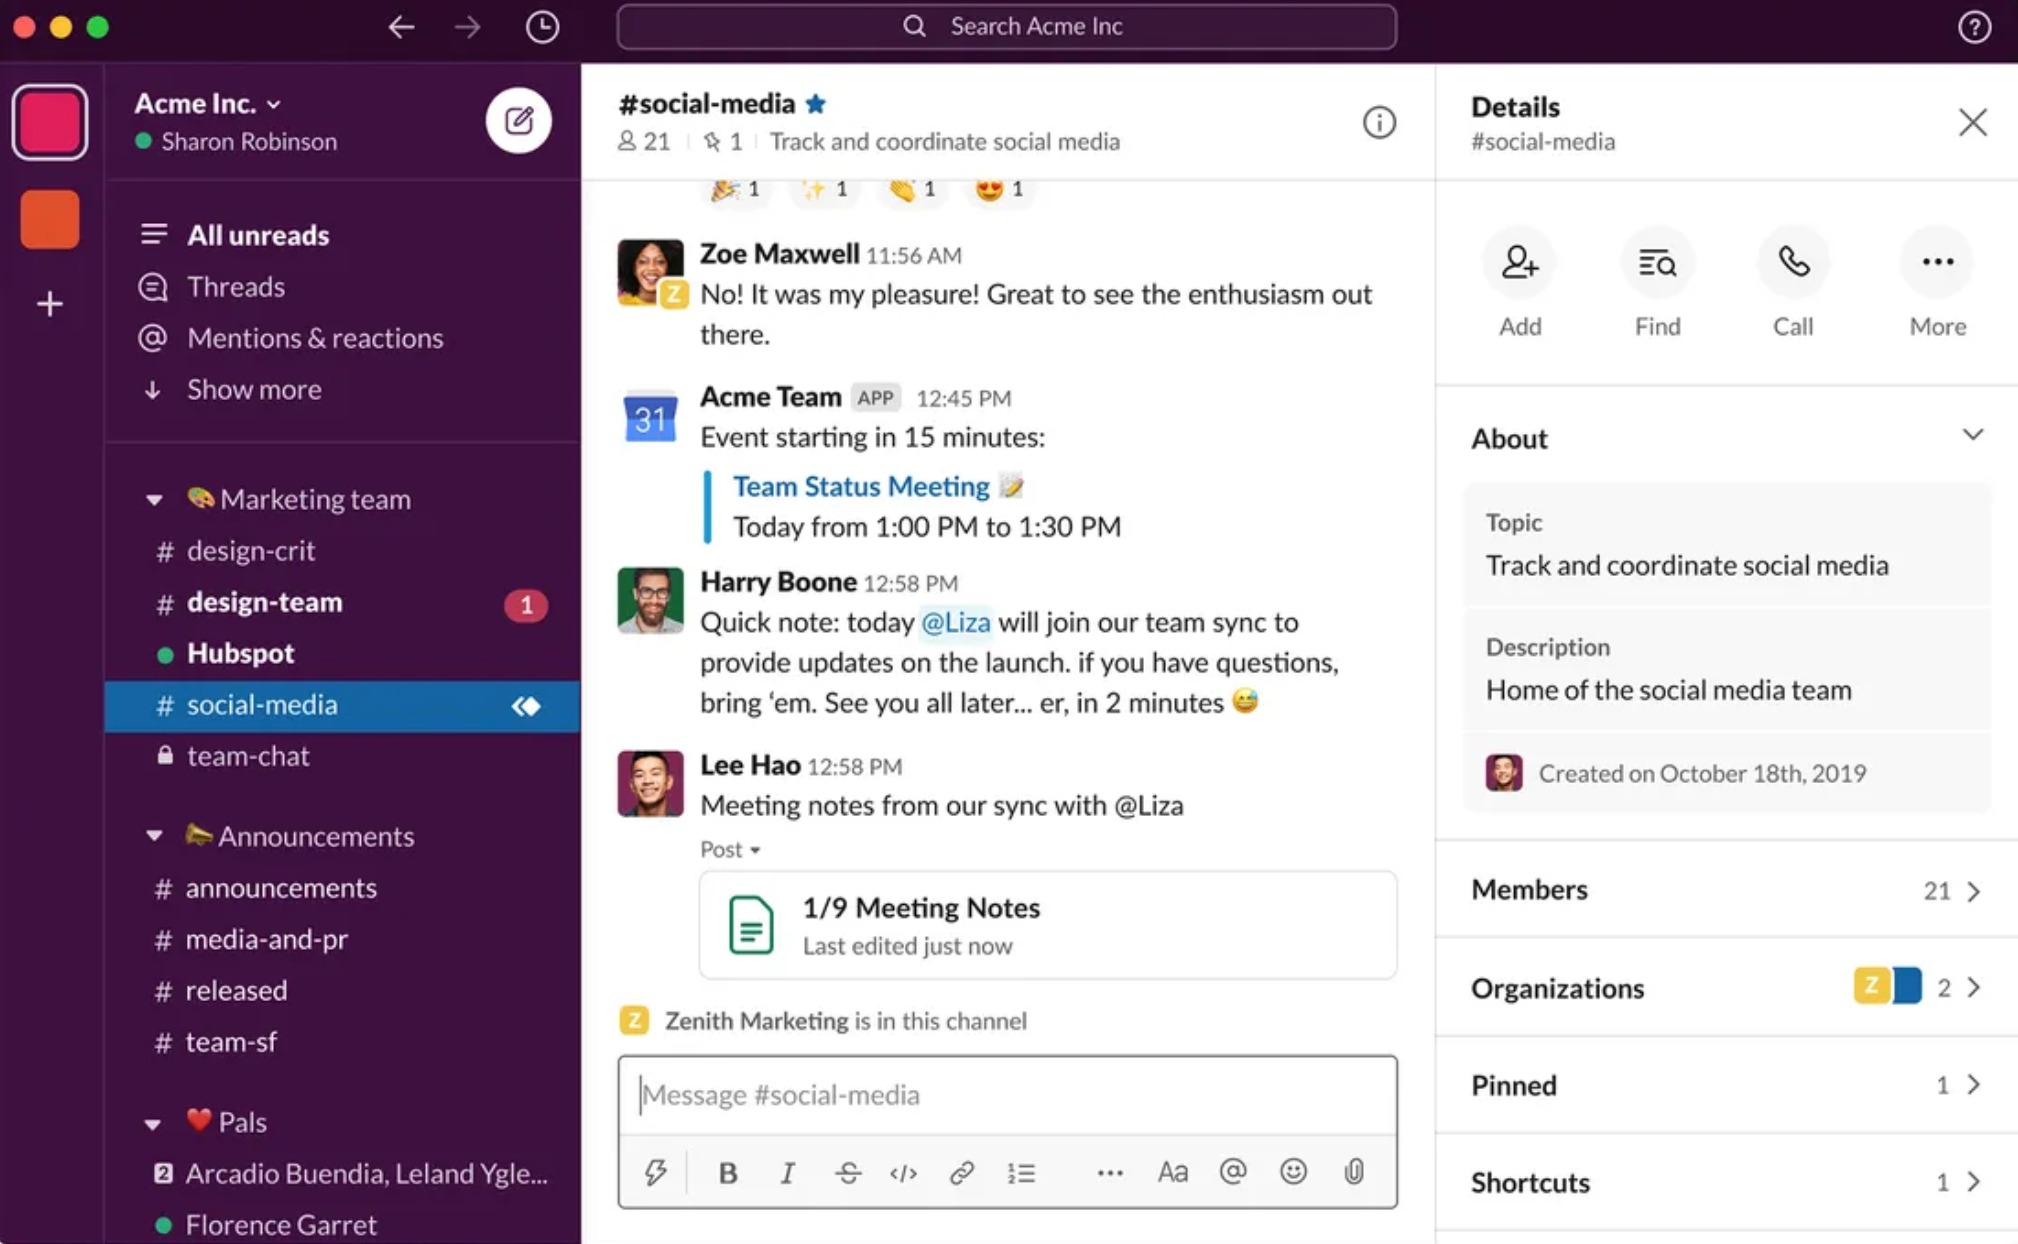Click the emoji icon in message toolbar
The image size is (2018, 1244).
pyautogui.click(x=1293, y=1170)
